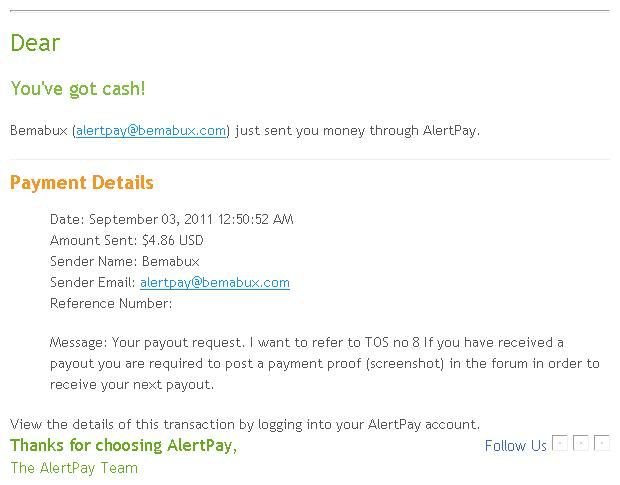Click the Date September 03, 2011 line
The width and height of the screenshot is (620, 485).
pyautogui.click(x=172, y=219)
